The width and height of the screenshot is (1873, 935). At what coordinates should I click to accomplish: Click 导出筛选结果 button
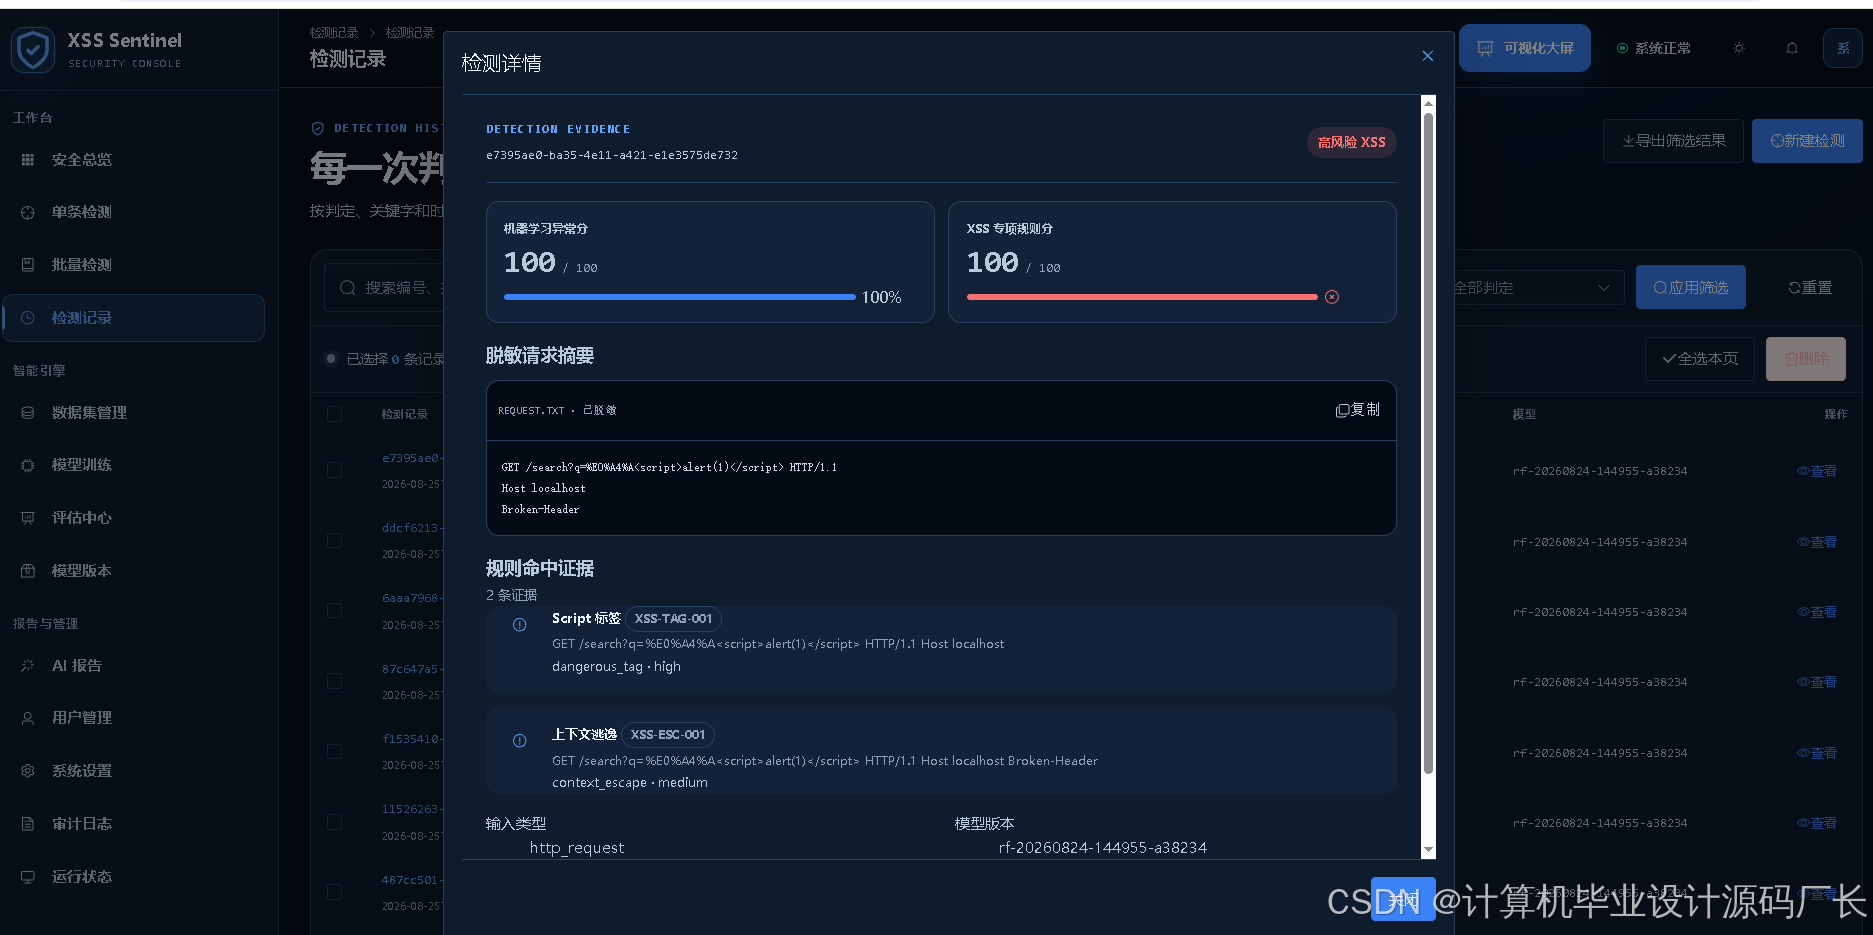1673,141
